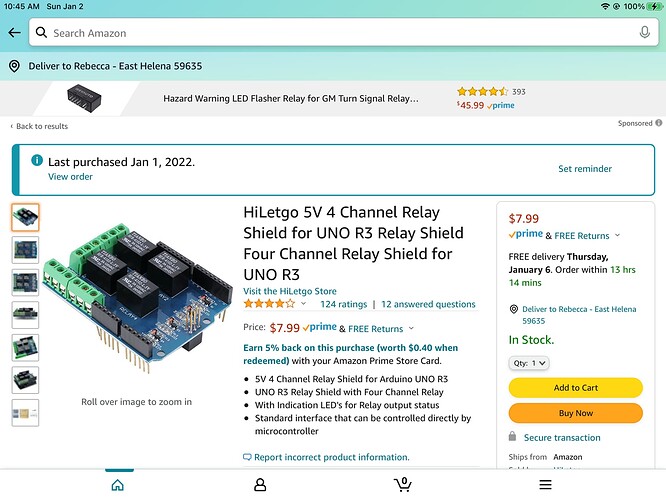The height and width of the screenshot is (500, 666).
Task: Open the account profile icon
Action: [260, 484]
